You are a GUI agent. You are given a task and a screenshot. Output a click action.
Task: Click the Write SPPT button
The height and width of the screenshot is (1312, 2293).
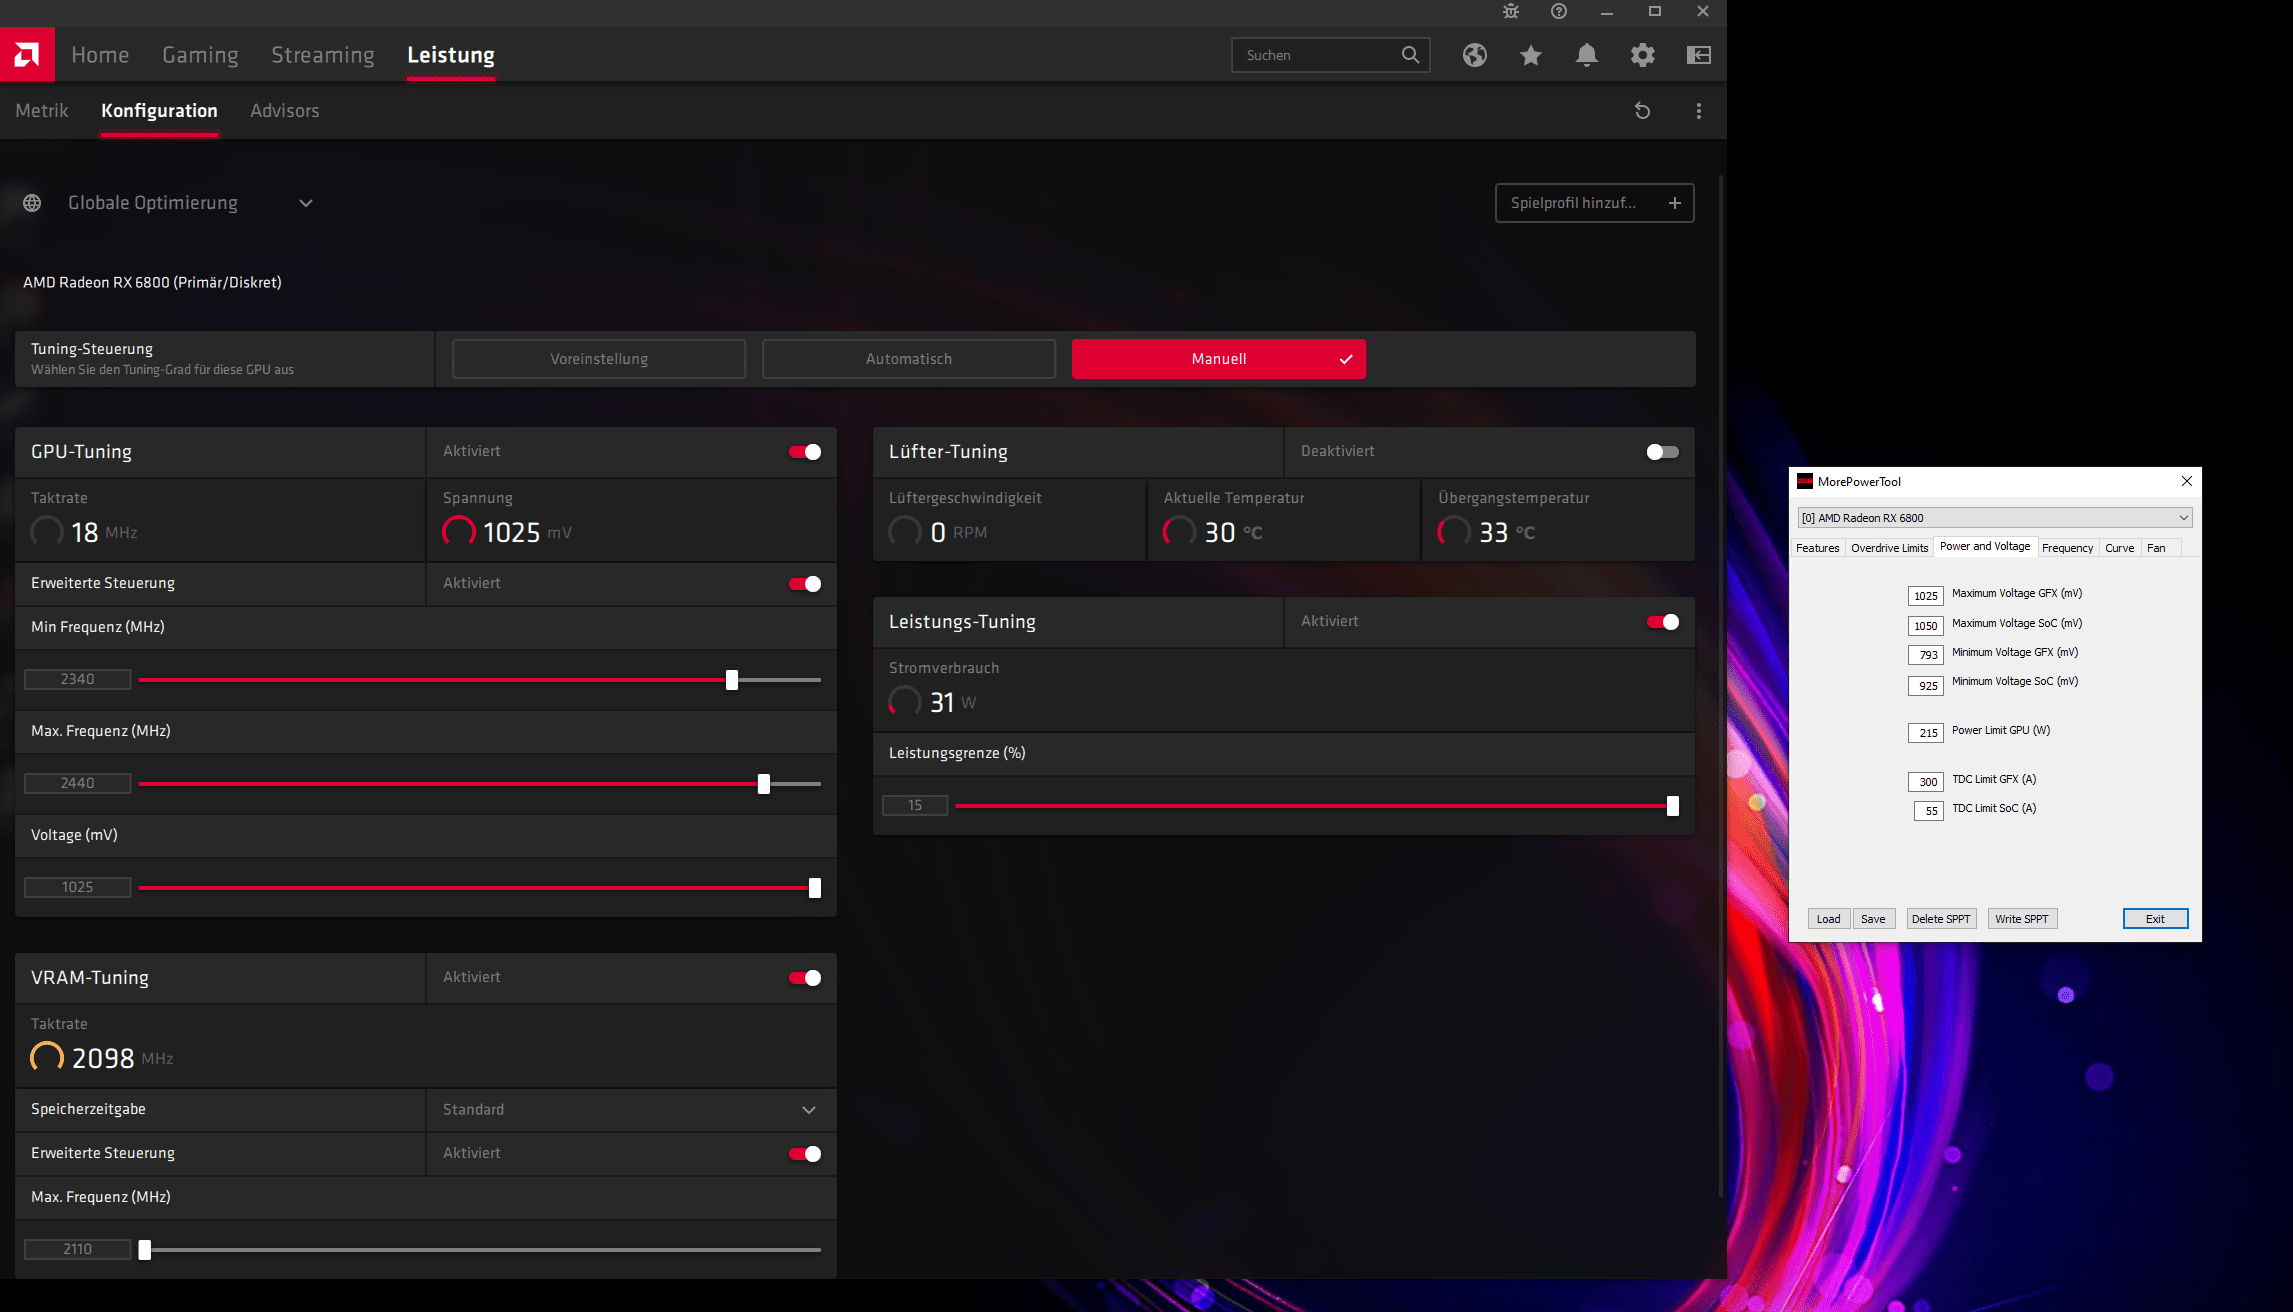(2021, 919)
